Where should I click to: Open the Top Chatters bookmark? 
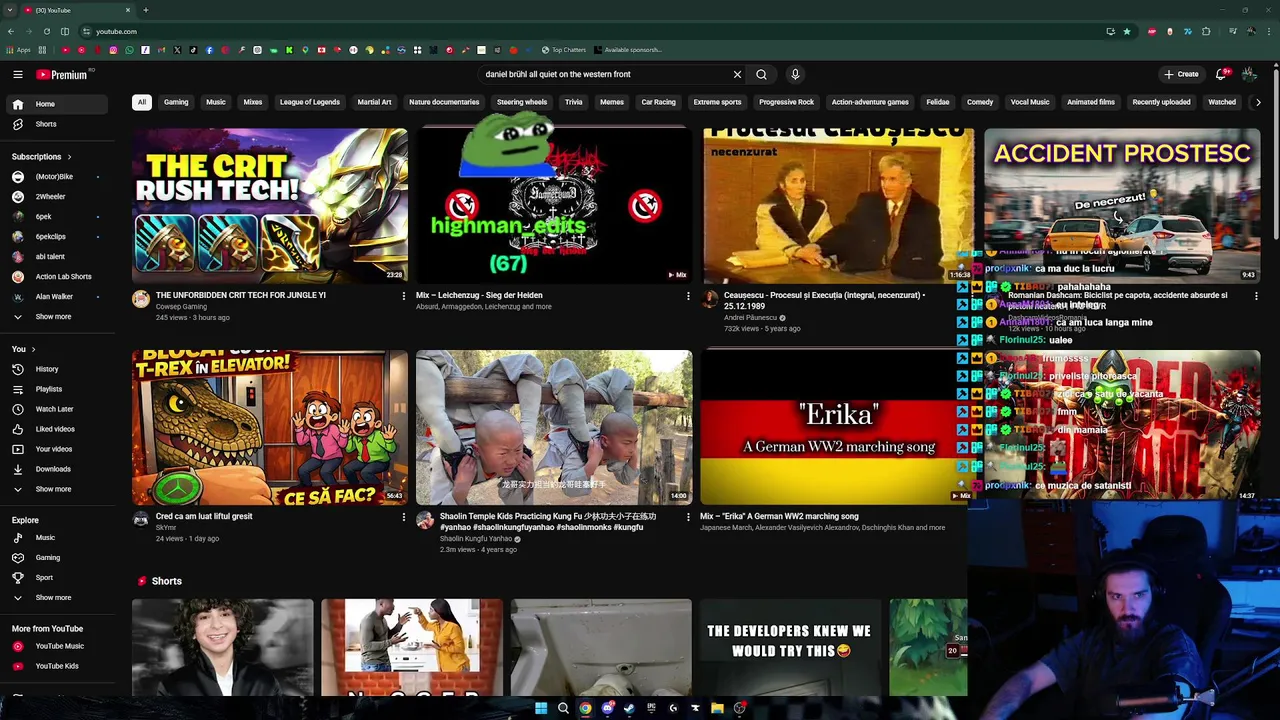pos(564,50)
